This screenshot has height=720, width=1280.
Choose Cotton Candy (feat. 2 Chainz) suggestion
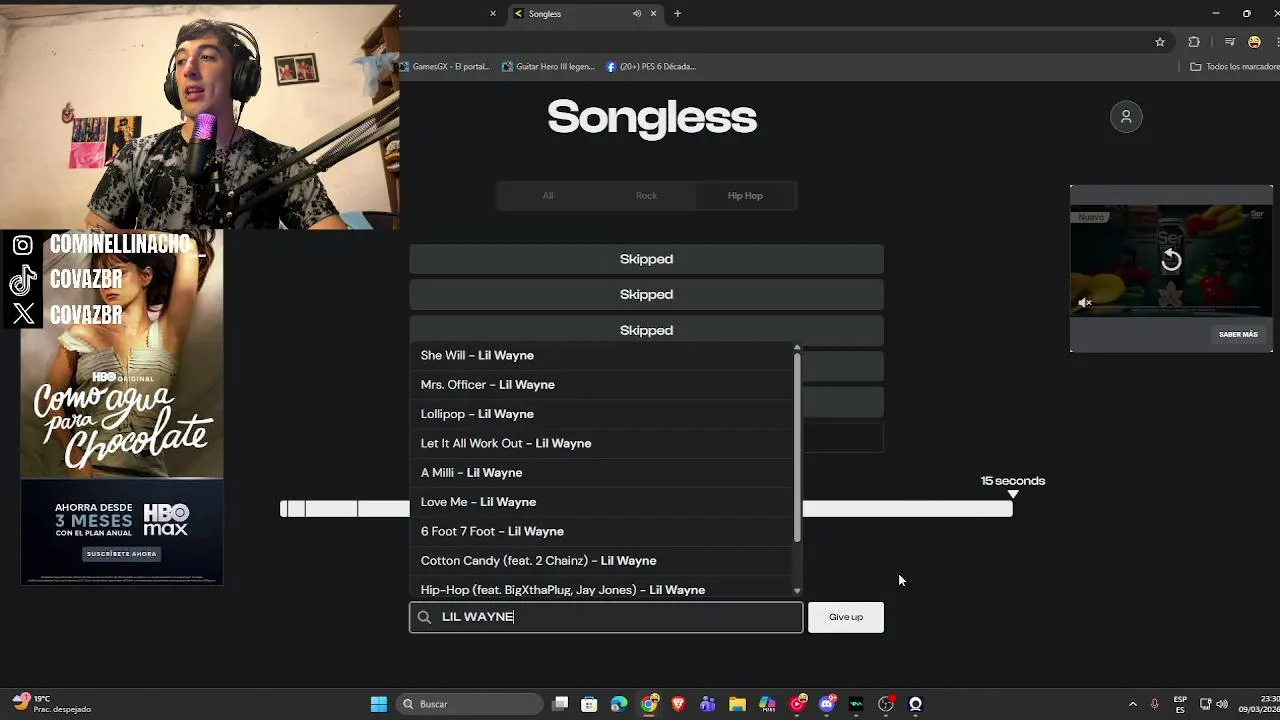pos(602,561)
